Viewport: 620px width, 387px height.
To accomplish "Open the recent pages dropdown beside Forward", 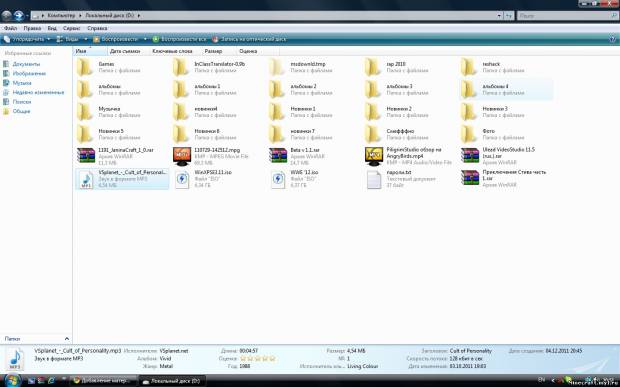I will click(27, 16).
